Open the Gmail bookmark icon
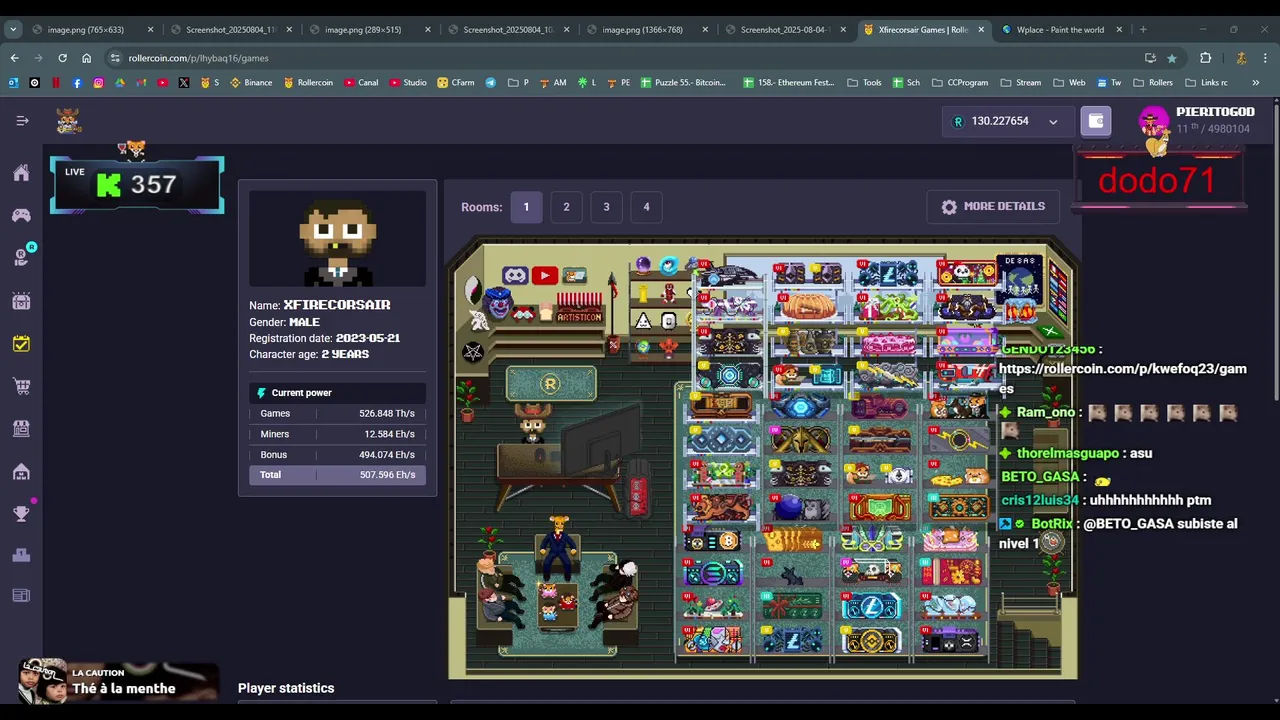This screenshot has height=720, width=1280. tap(141, 82)
